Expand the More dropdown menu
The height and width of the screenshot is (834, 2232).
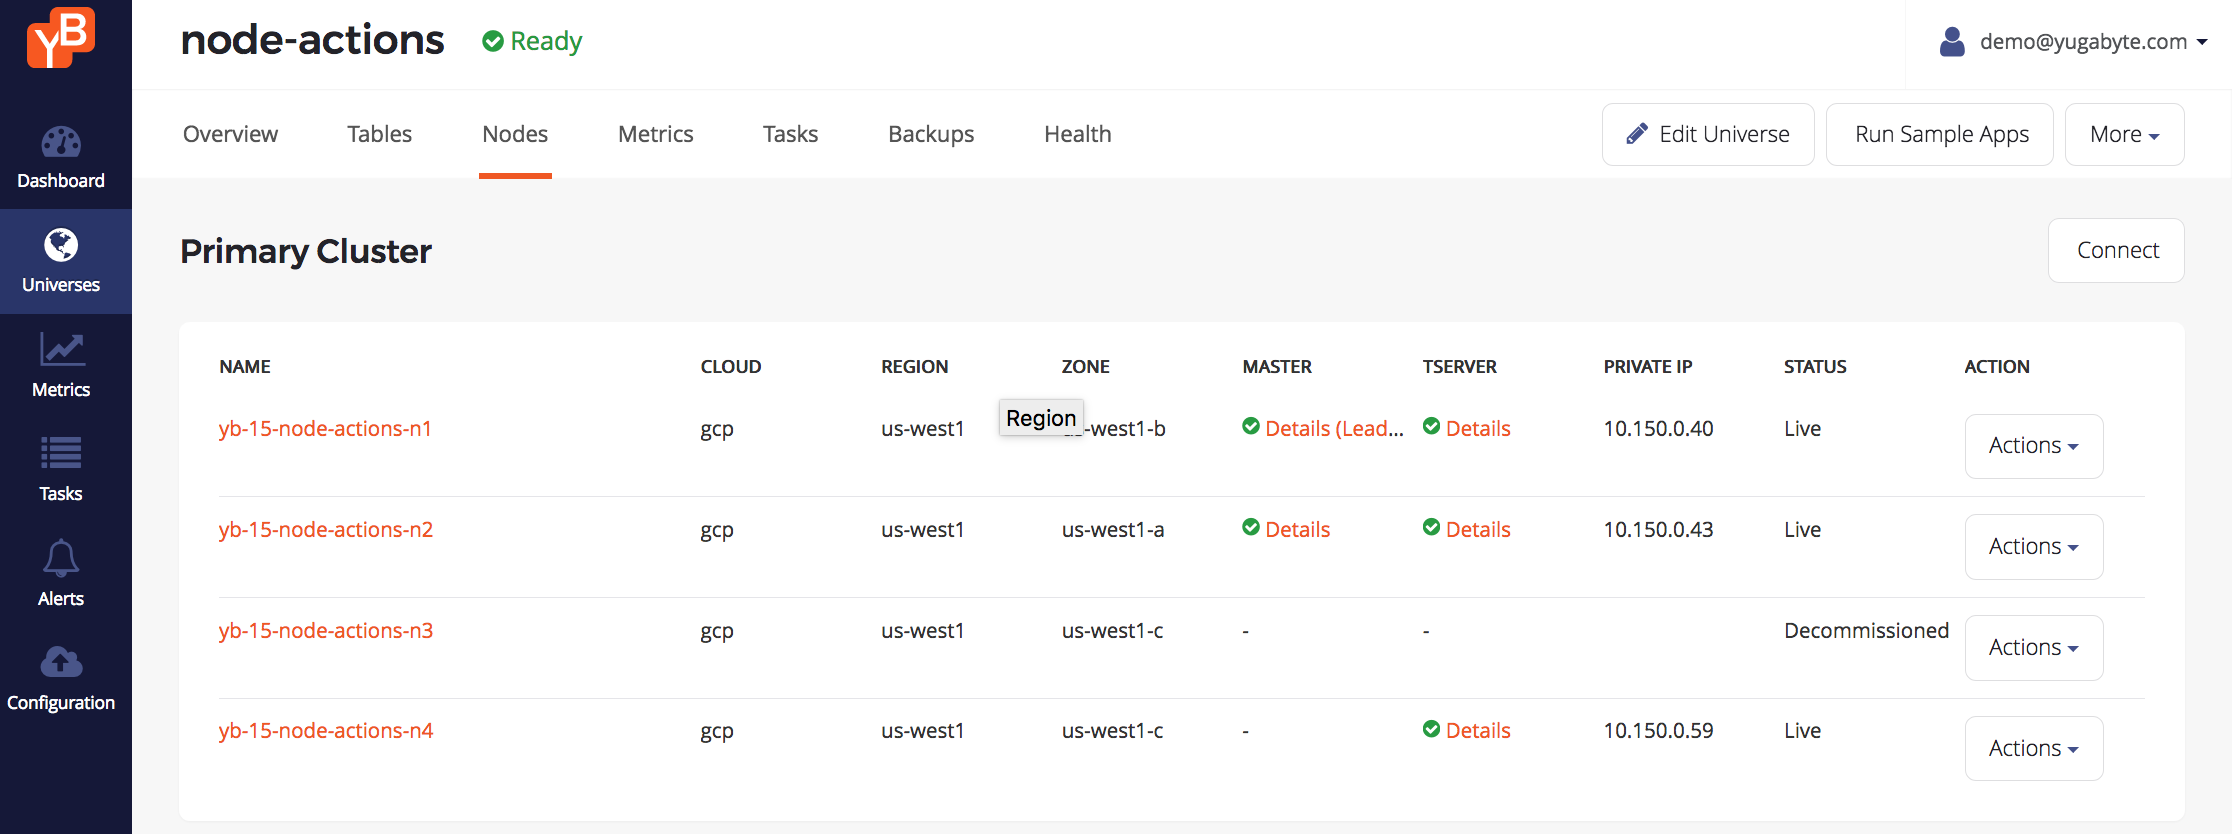point(2124,134)
